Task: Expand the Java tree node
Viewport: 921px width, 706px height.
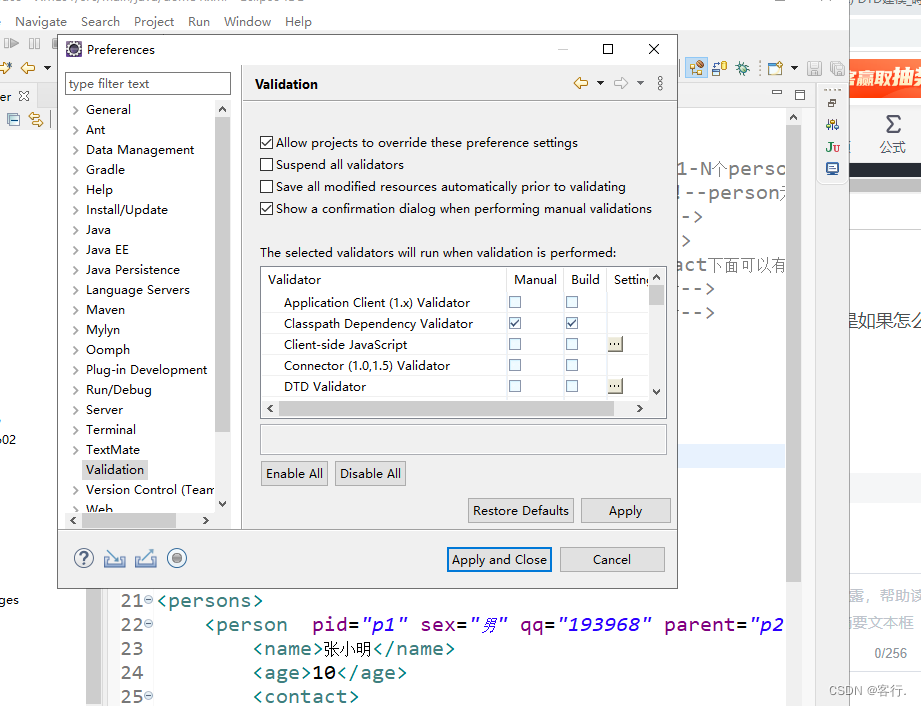Action: 78,229
